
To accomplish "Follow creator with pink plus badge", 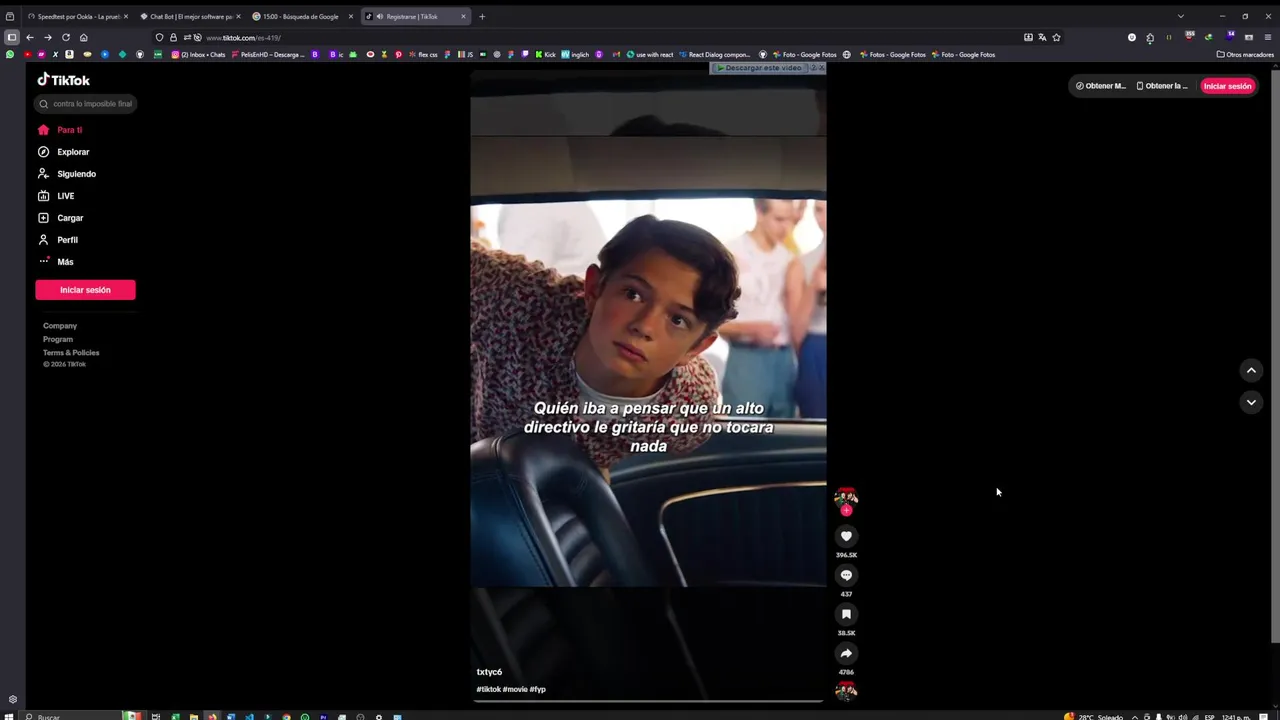I will pyautogui.click(x=846, y=511).
